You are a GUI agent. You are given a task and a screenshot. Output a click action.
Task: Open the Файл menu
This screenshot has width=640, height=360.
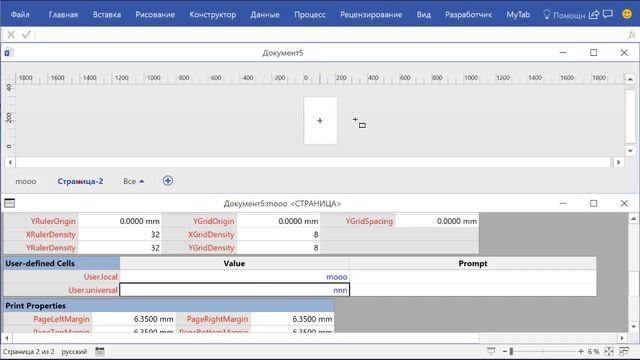[x=20, y=15]
